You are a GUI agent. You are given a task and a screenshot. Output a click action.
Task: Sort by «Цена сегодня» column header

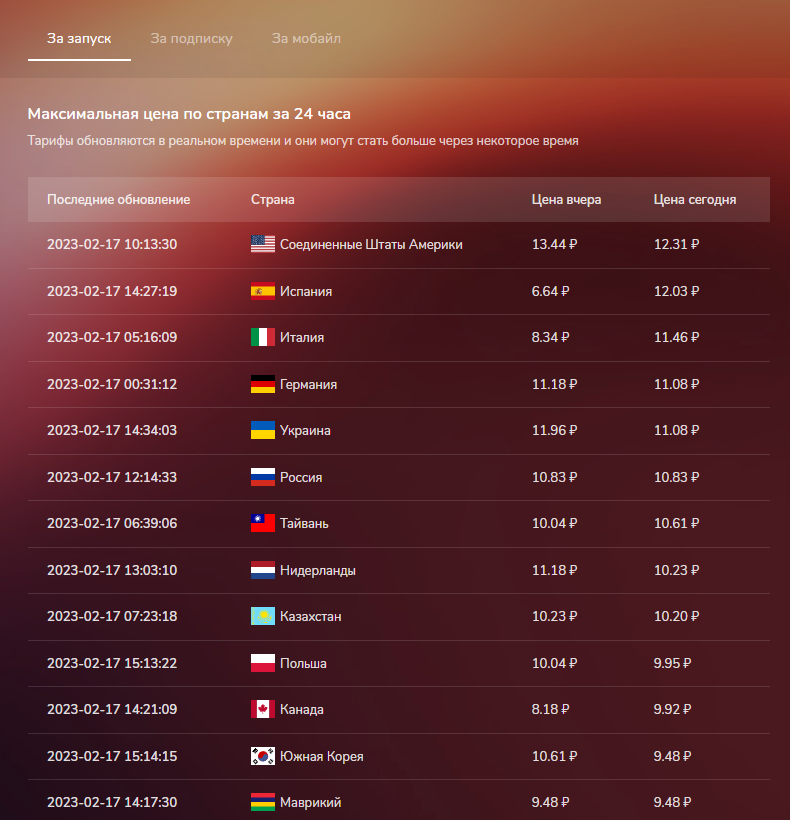click(x=695, y=199)
